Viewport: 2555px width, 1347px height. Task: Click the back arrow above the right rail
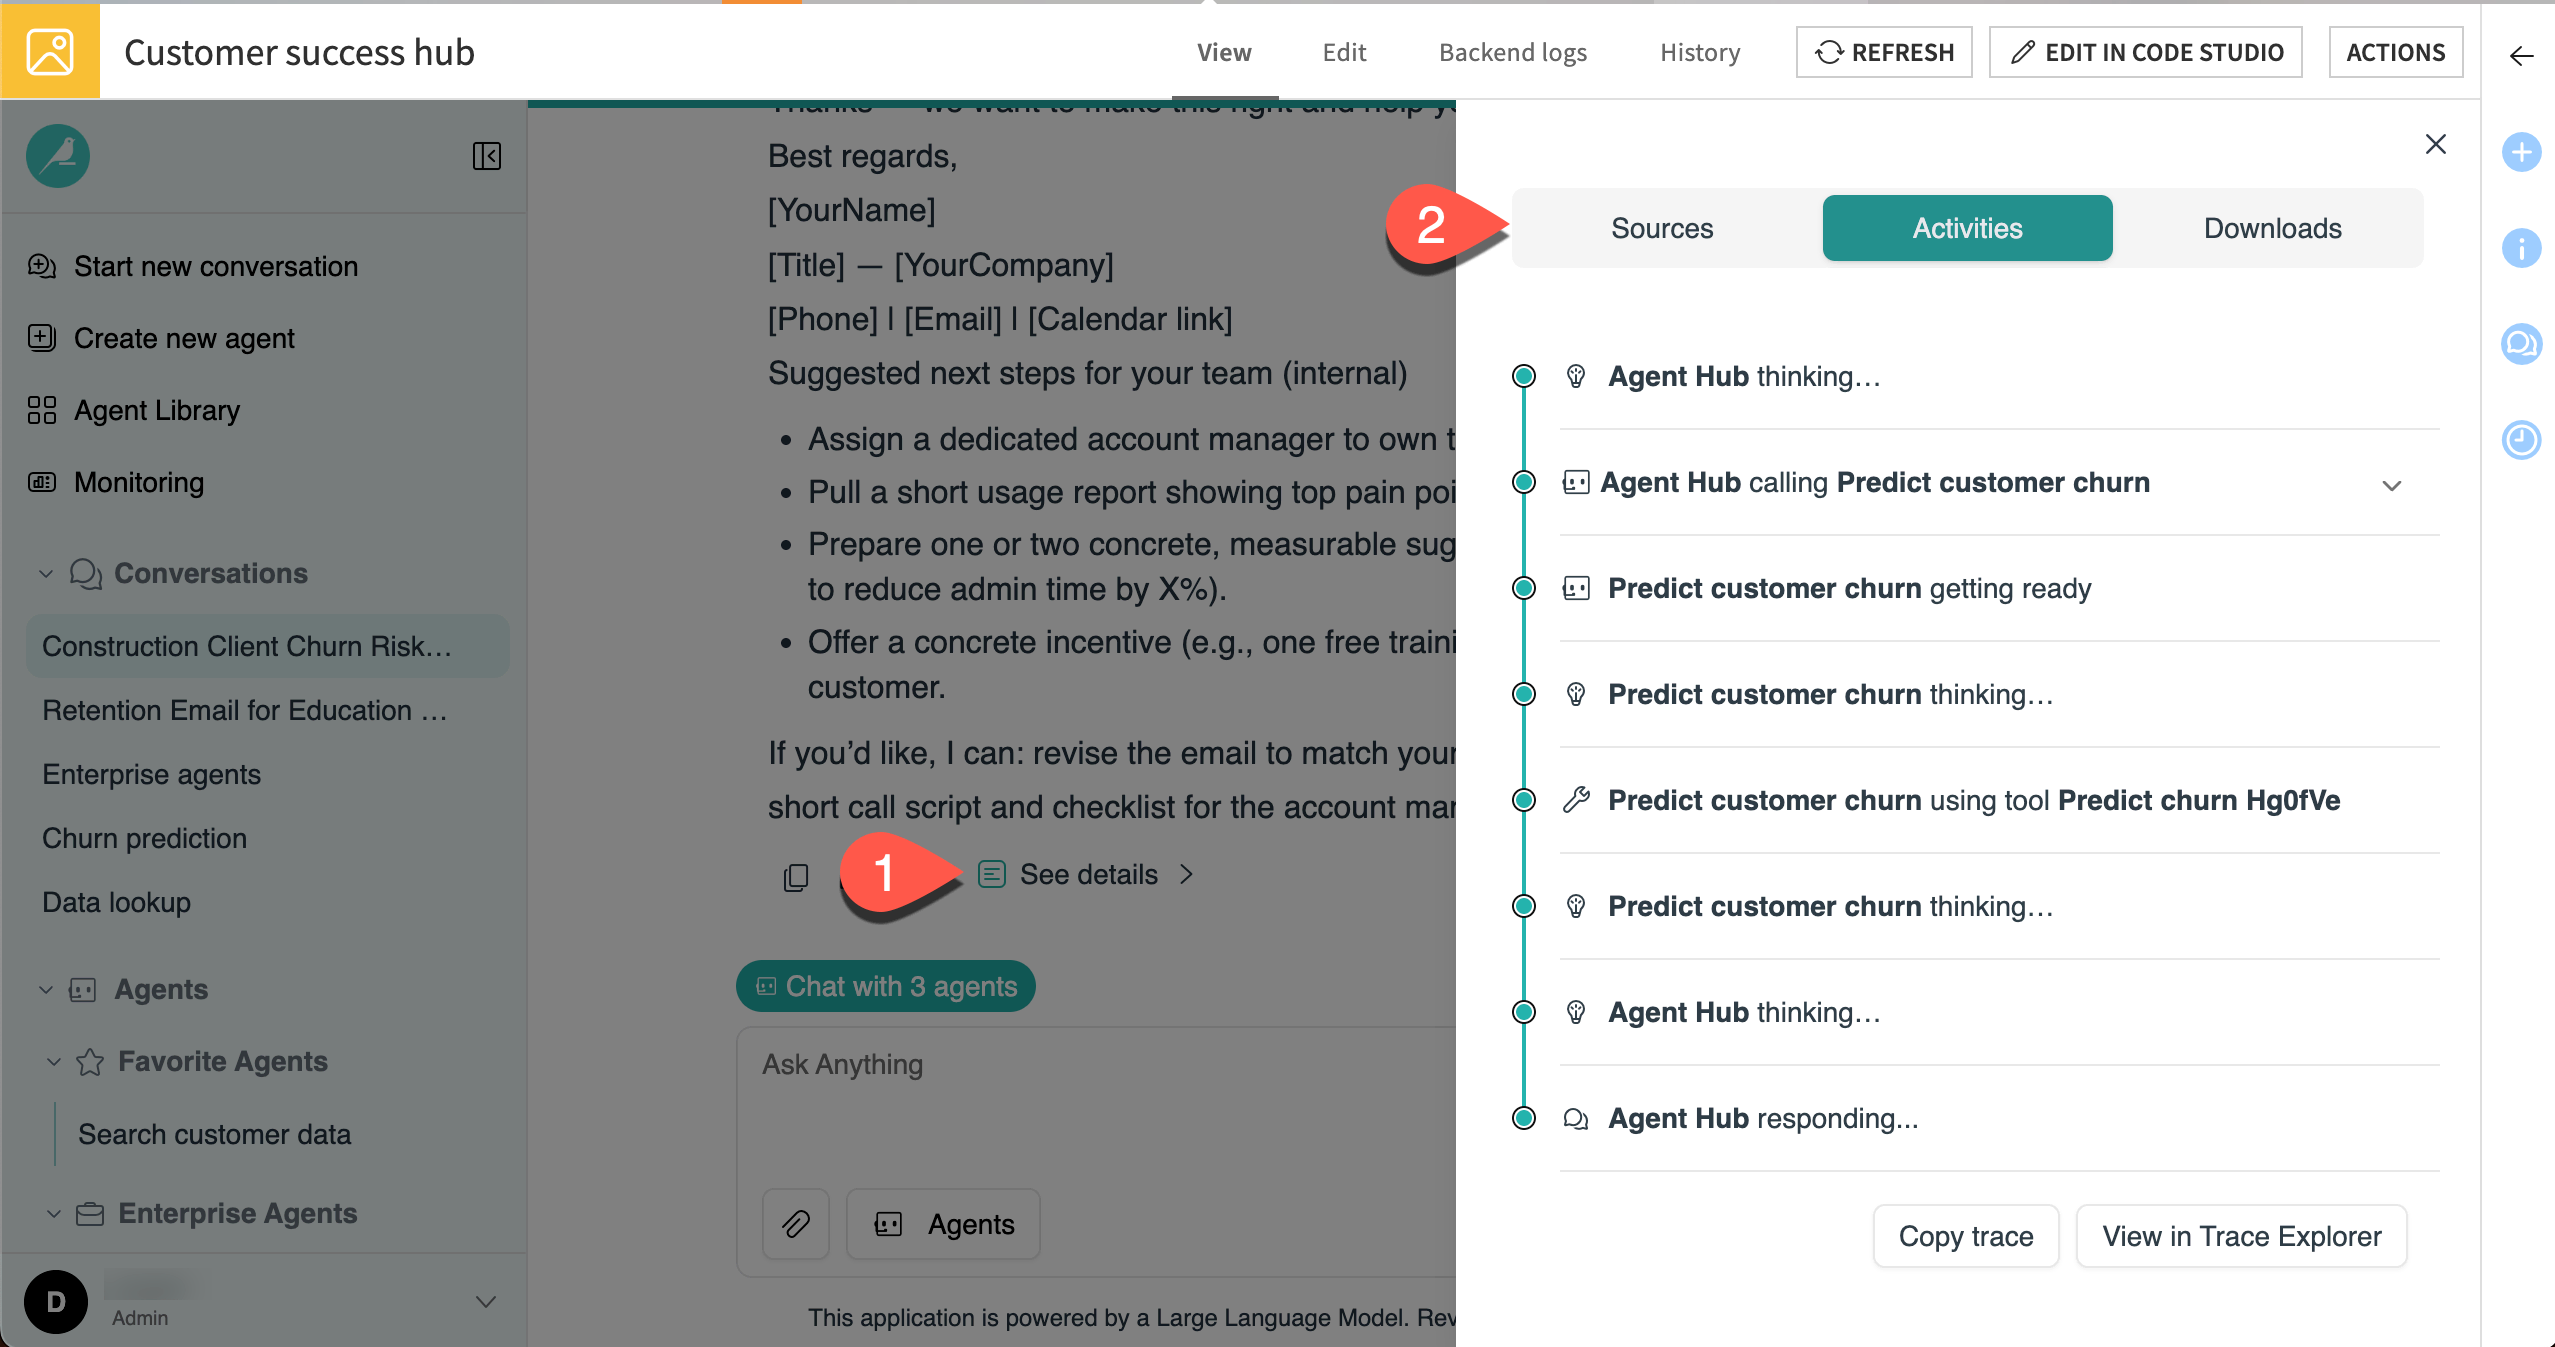[x=2519, y=57]
